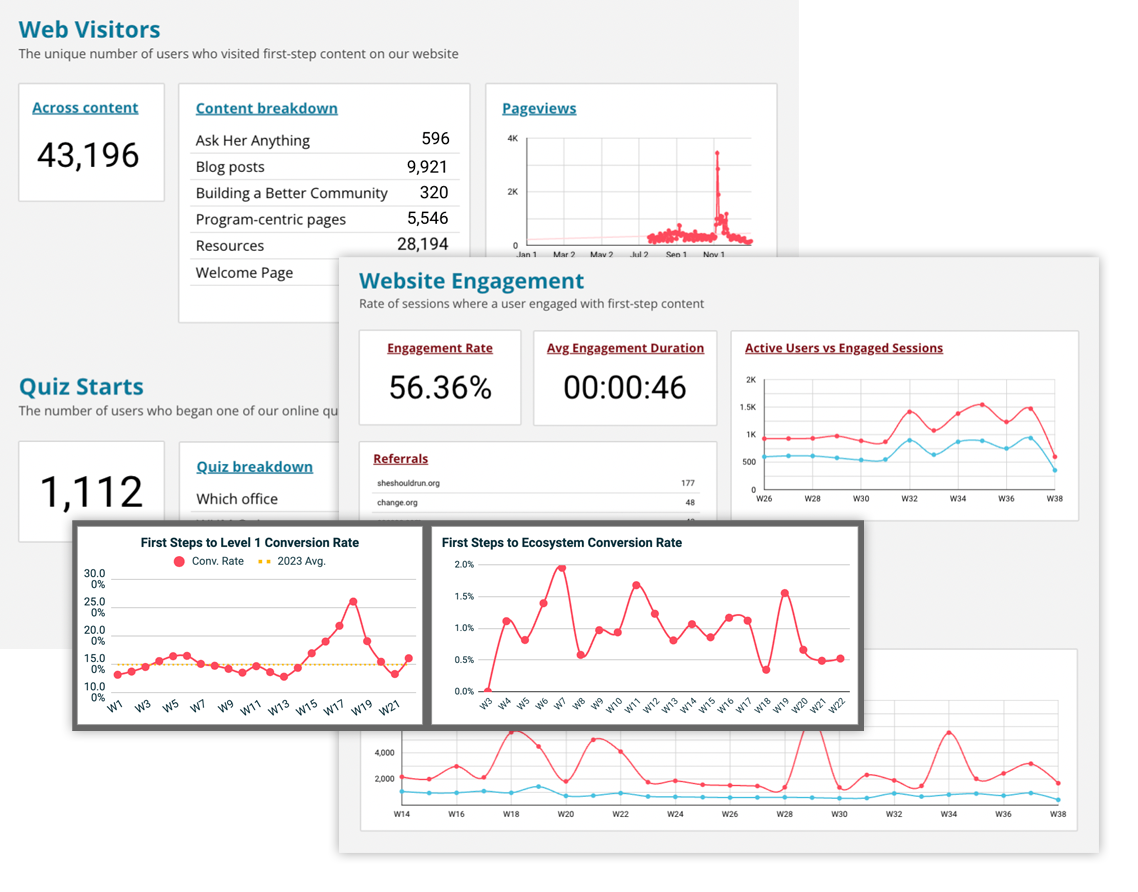Click the Program-centric pages row
1138x892 pixels.
[322, 219]
